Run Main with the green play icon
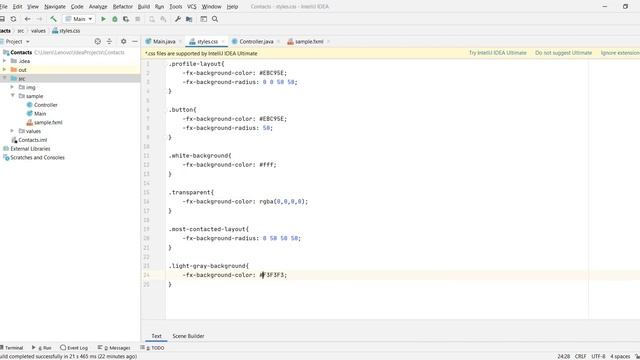Image resolution: width=640 pixels, height=360 pixels. (103, 19)
